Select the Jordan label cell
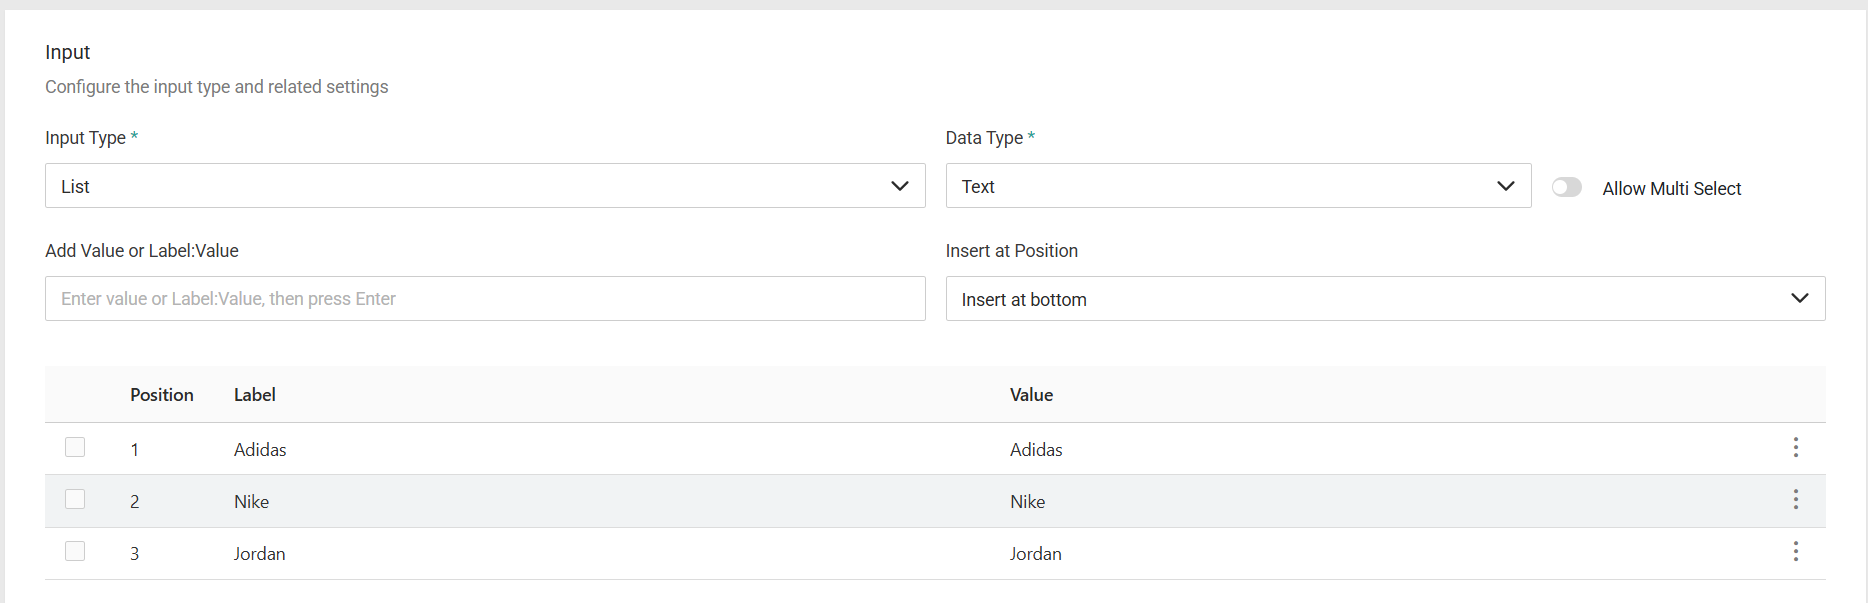Viewport: 1868px width, 603px height. click(x=259, y=554)
